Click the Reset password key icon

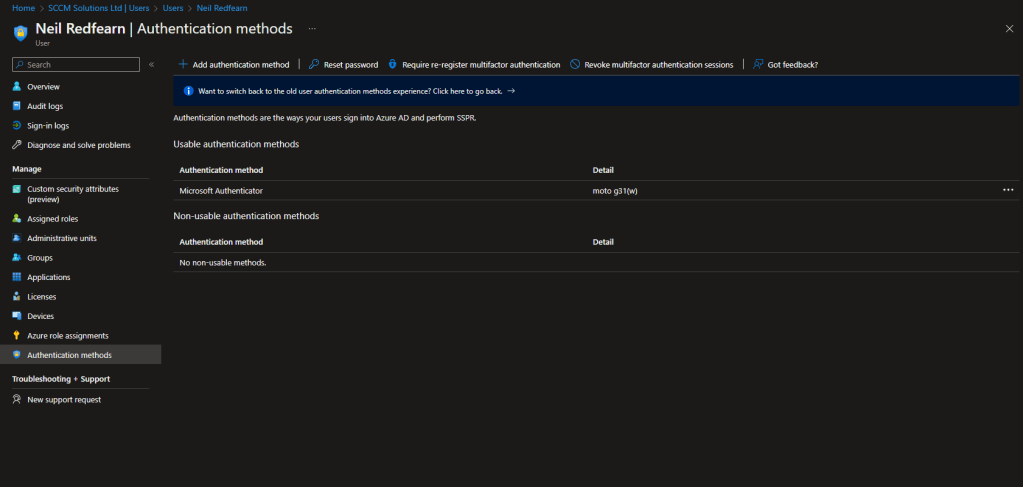(314, 65)
